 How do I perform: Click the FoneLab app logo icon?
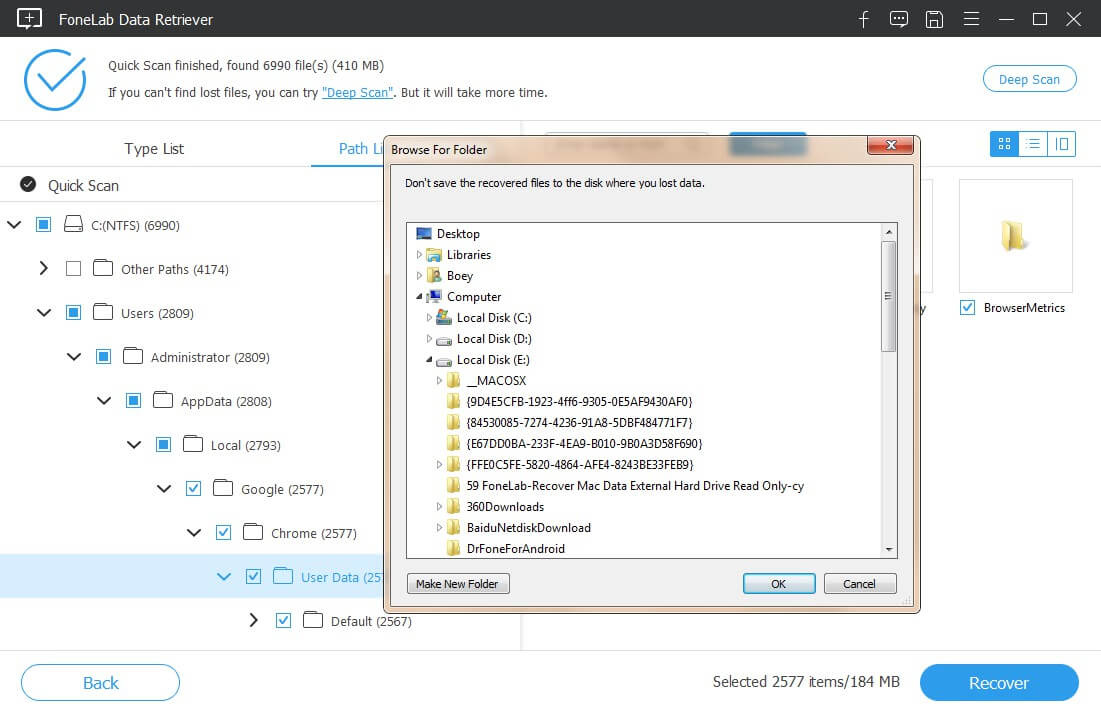(x=29, y=18)
